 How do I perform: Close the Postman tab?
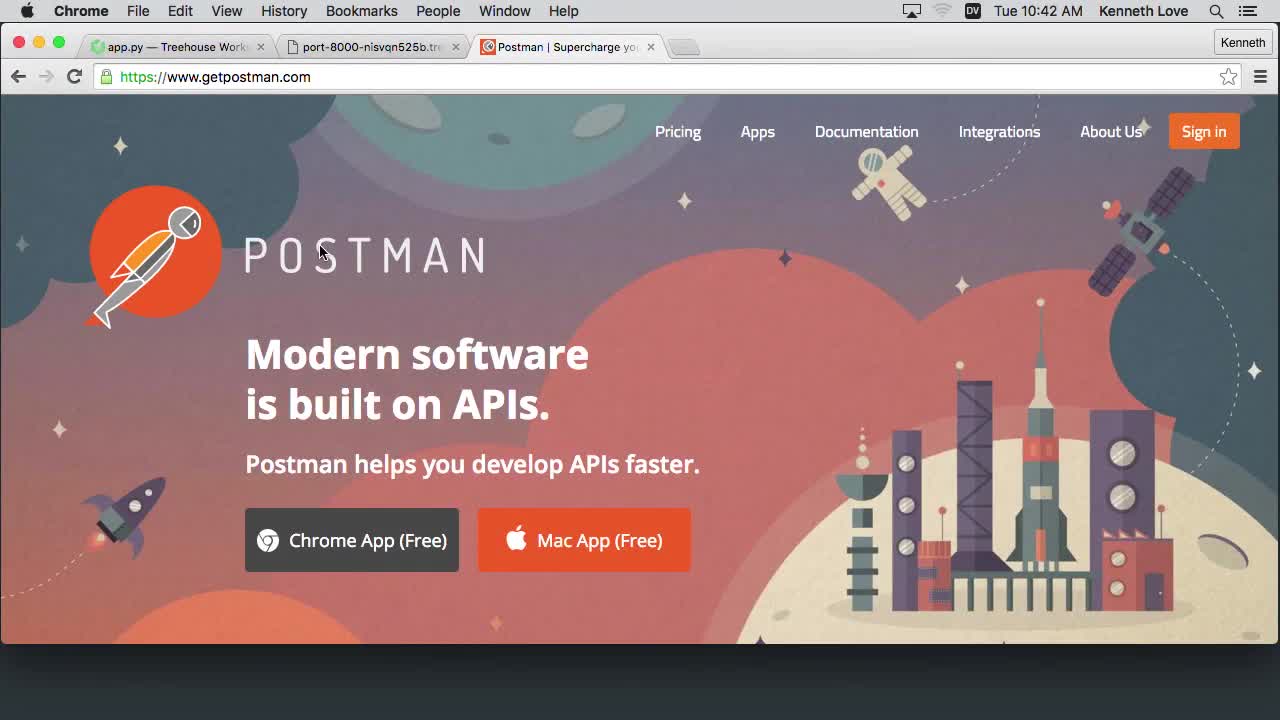click(x=651, y=47)
